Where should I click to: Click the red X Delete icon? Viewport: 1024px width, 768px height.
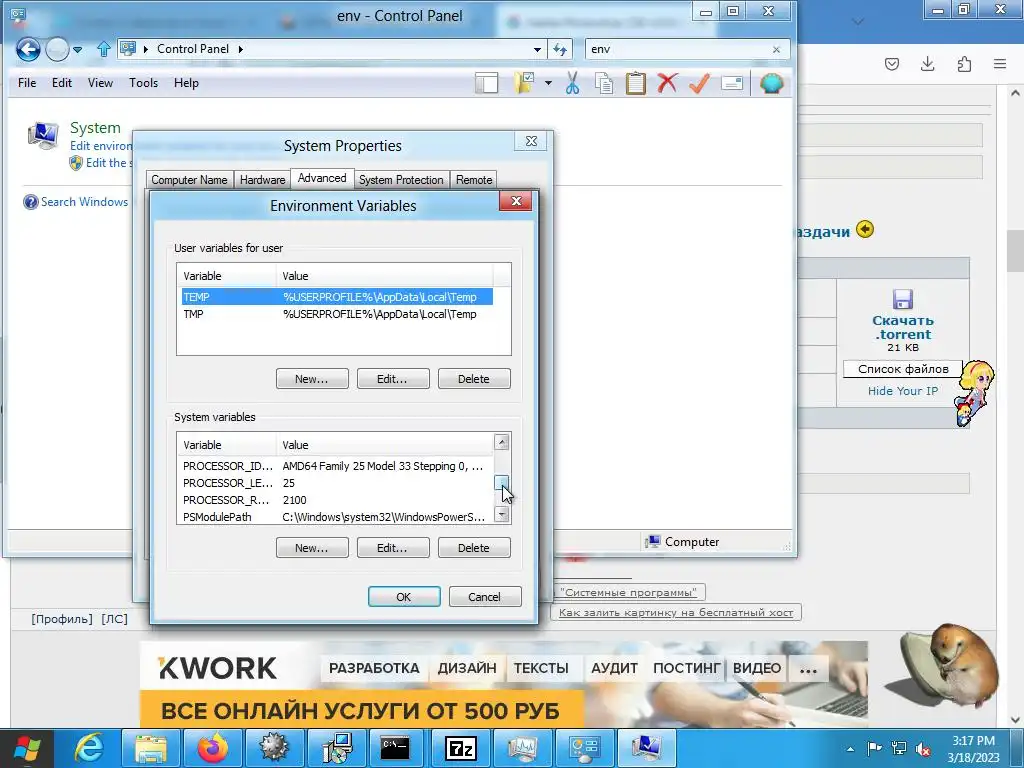click(667, 83)
